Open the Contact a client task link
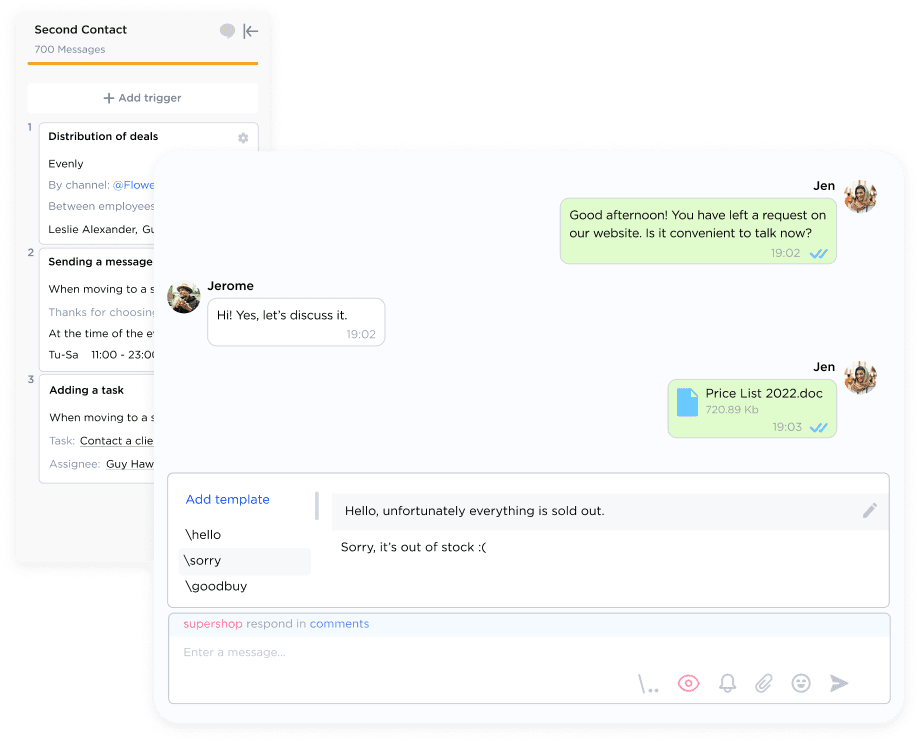Image resolution: width=919 pixels, height=742 pixels. tap(117, 440)
